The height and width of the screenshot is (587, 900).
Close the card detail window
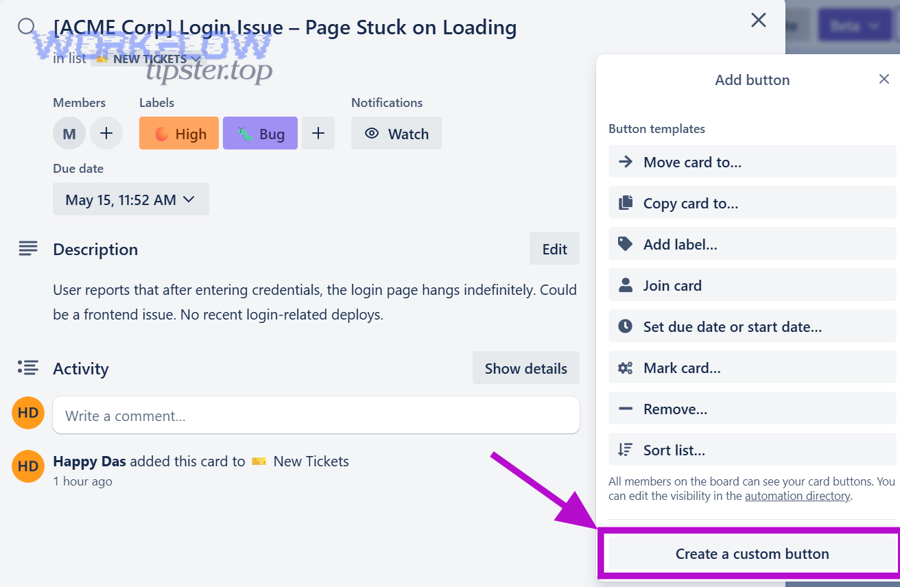[758, 20]
